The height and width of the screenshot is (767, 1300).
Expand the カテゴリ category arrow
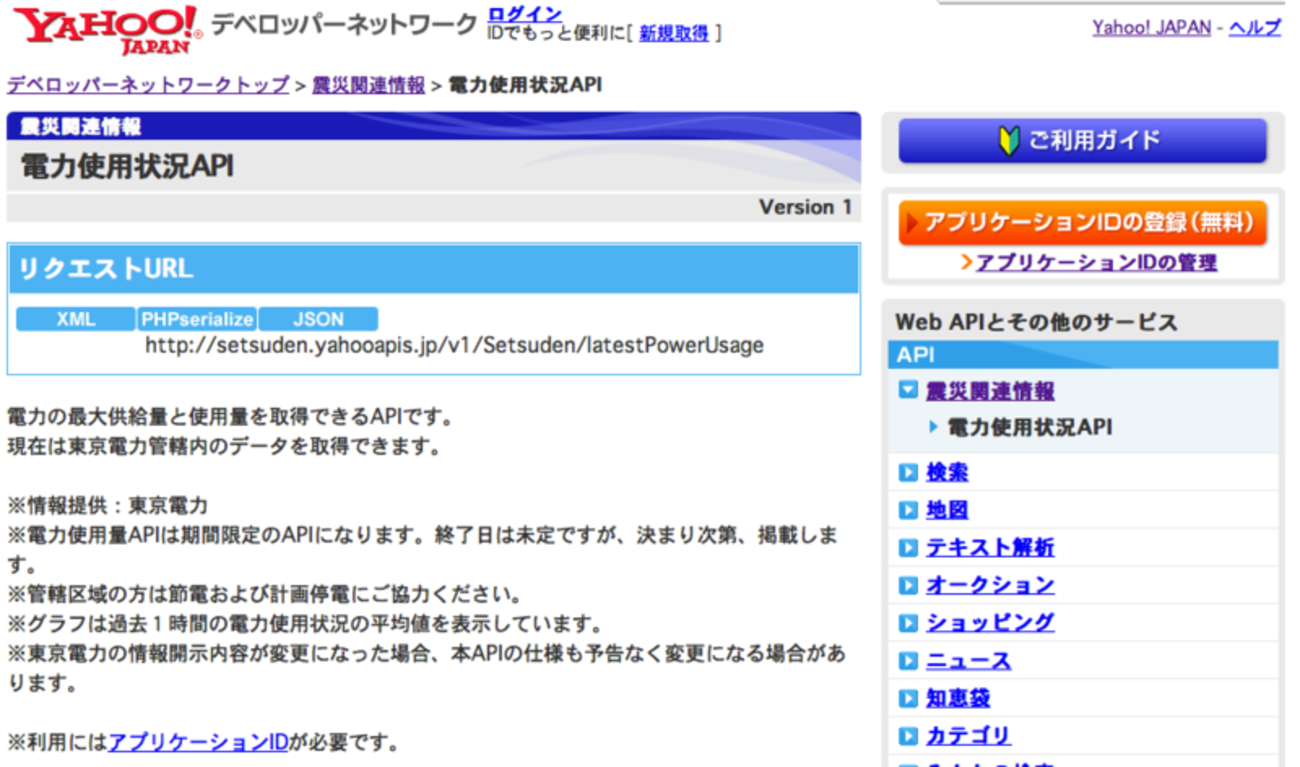(x=908, y=736)
